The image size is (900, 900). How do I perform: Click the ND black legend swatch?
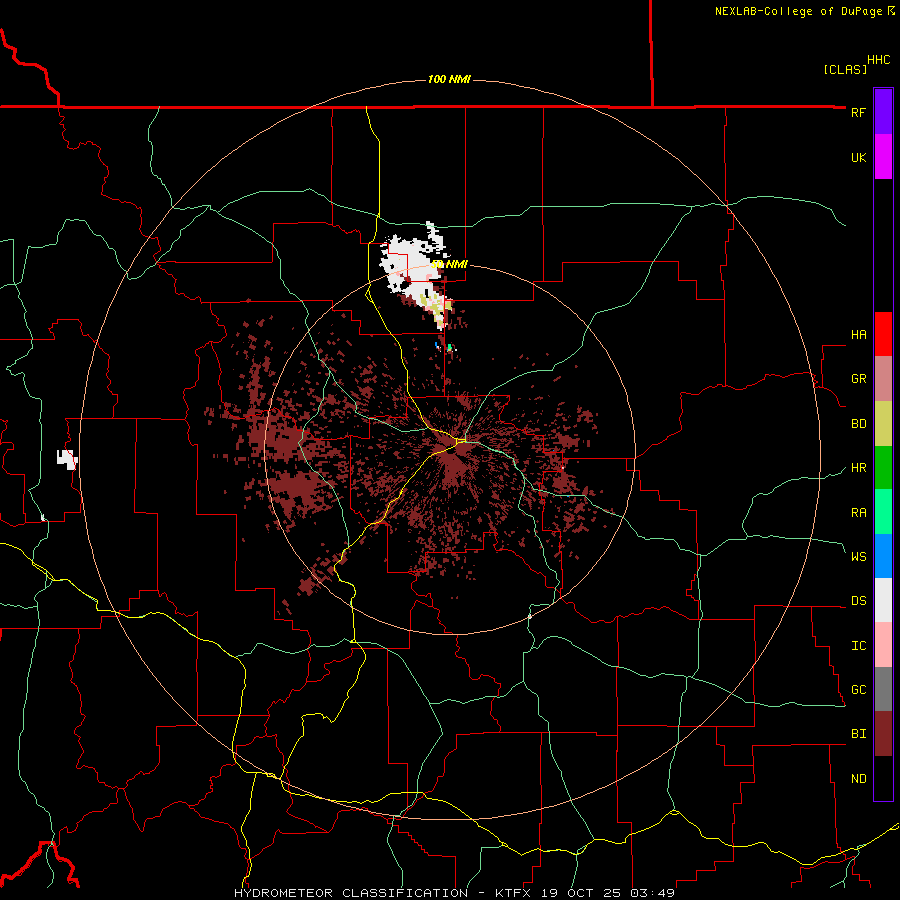(883, 778)
